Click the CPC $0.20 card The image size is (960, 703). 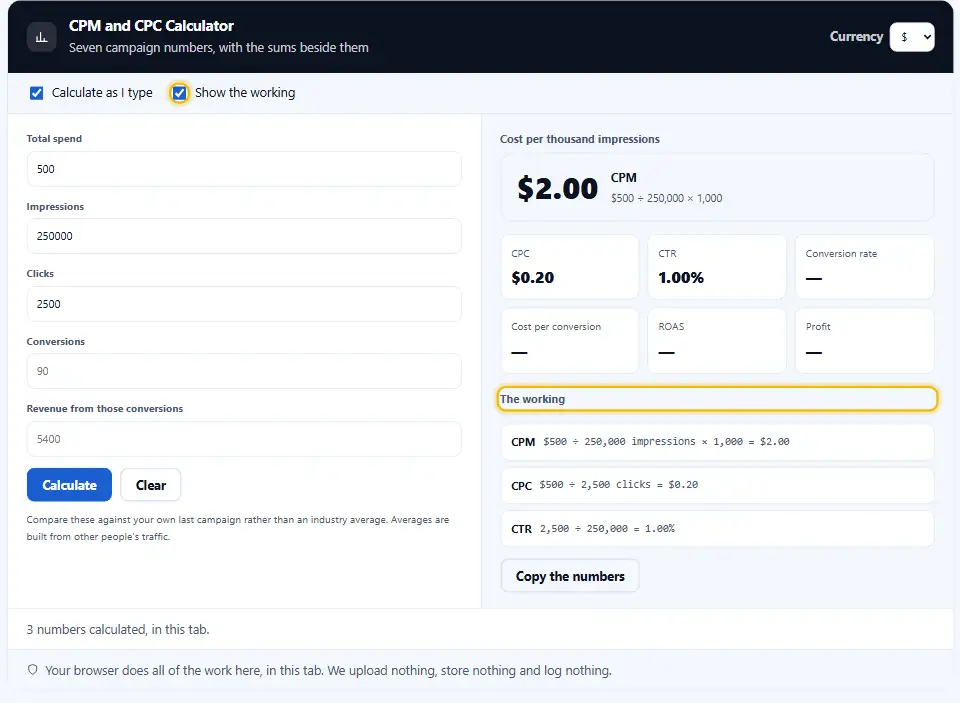[570, 267]
